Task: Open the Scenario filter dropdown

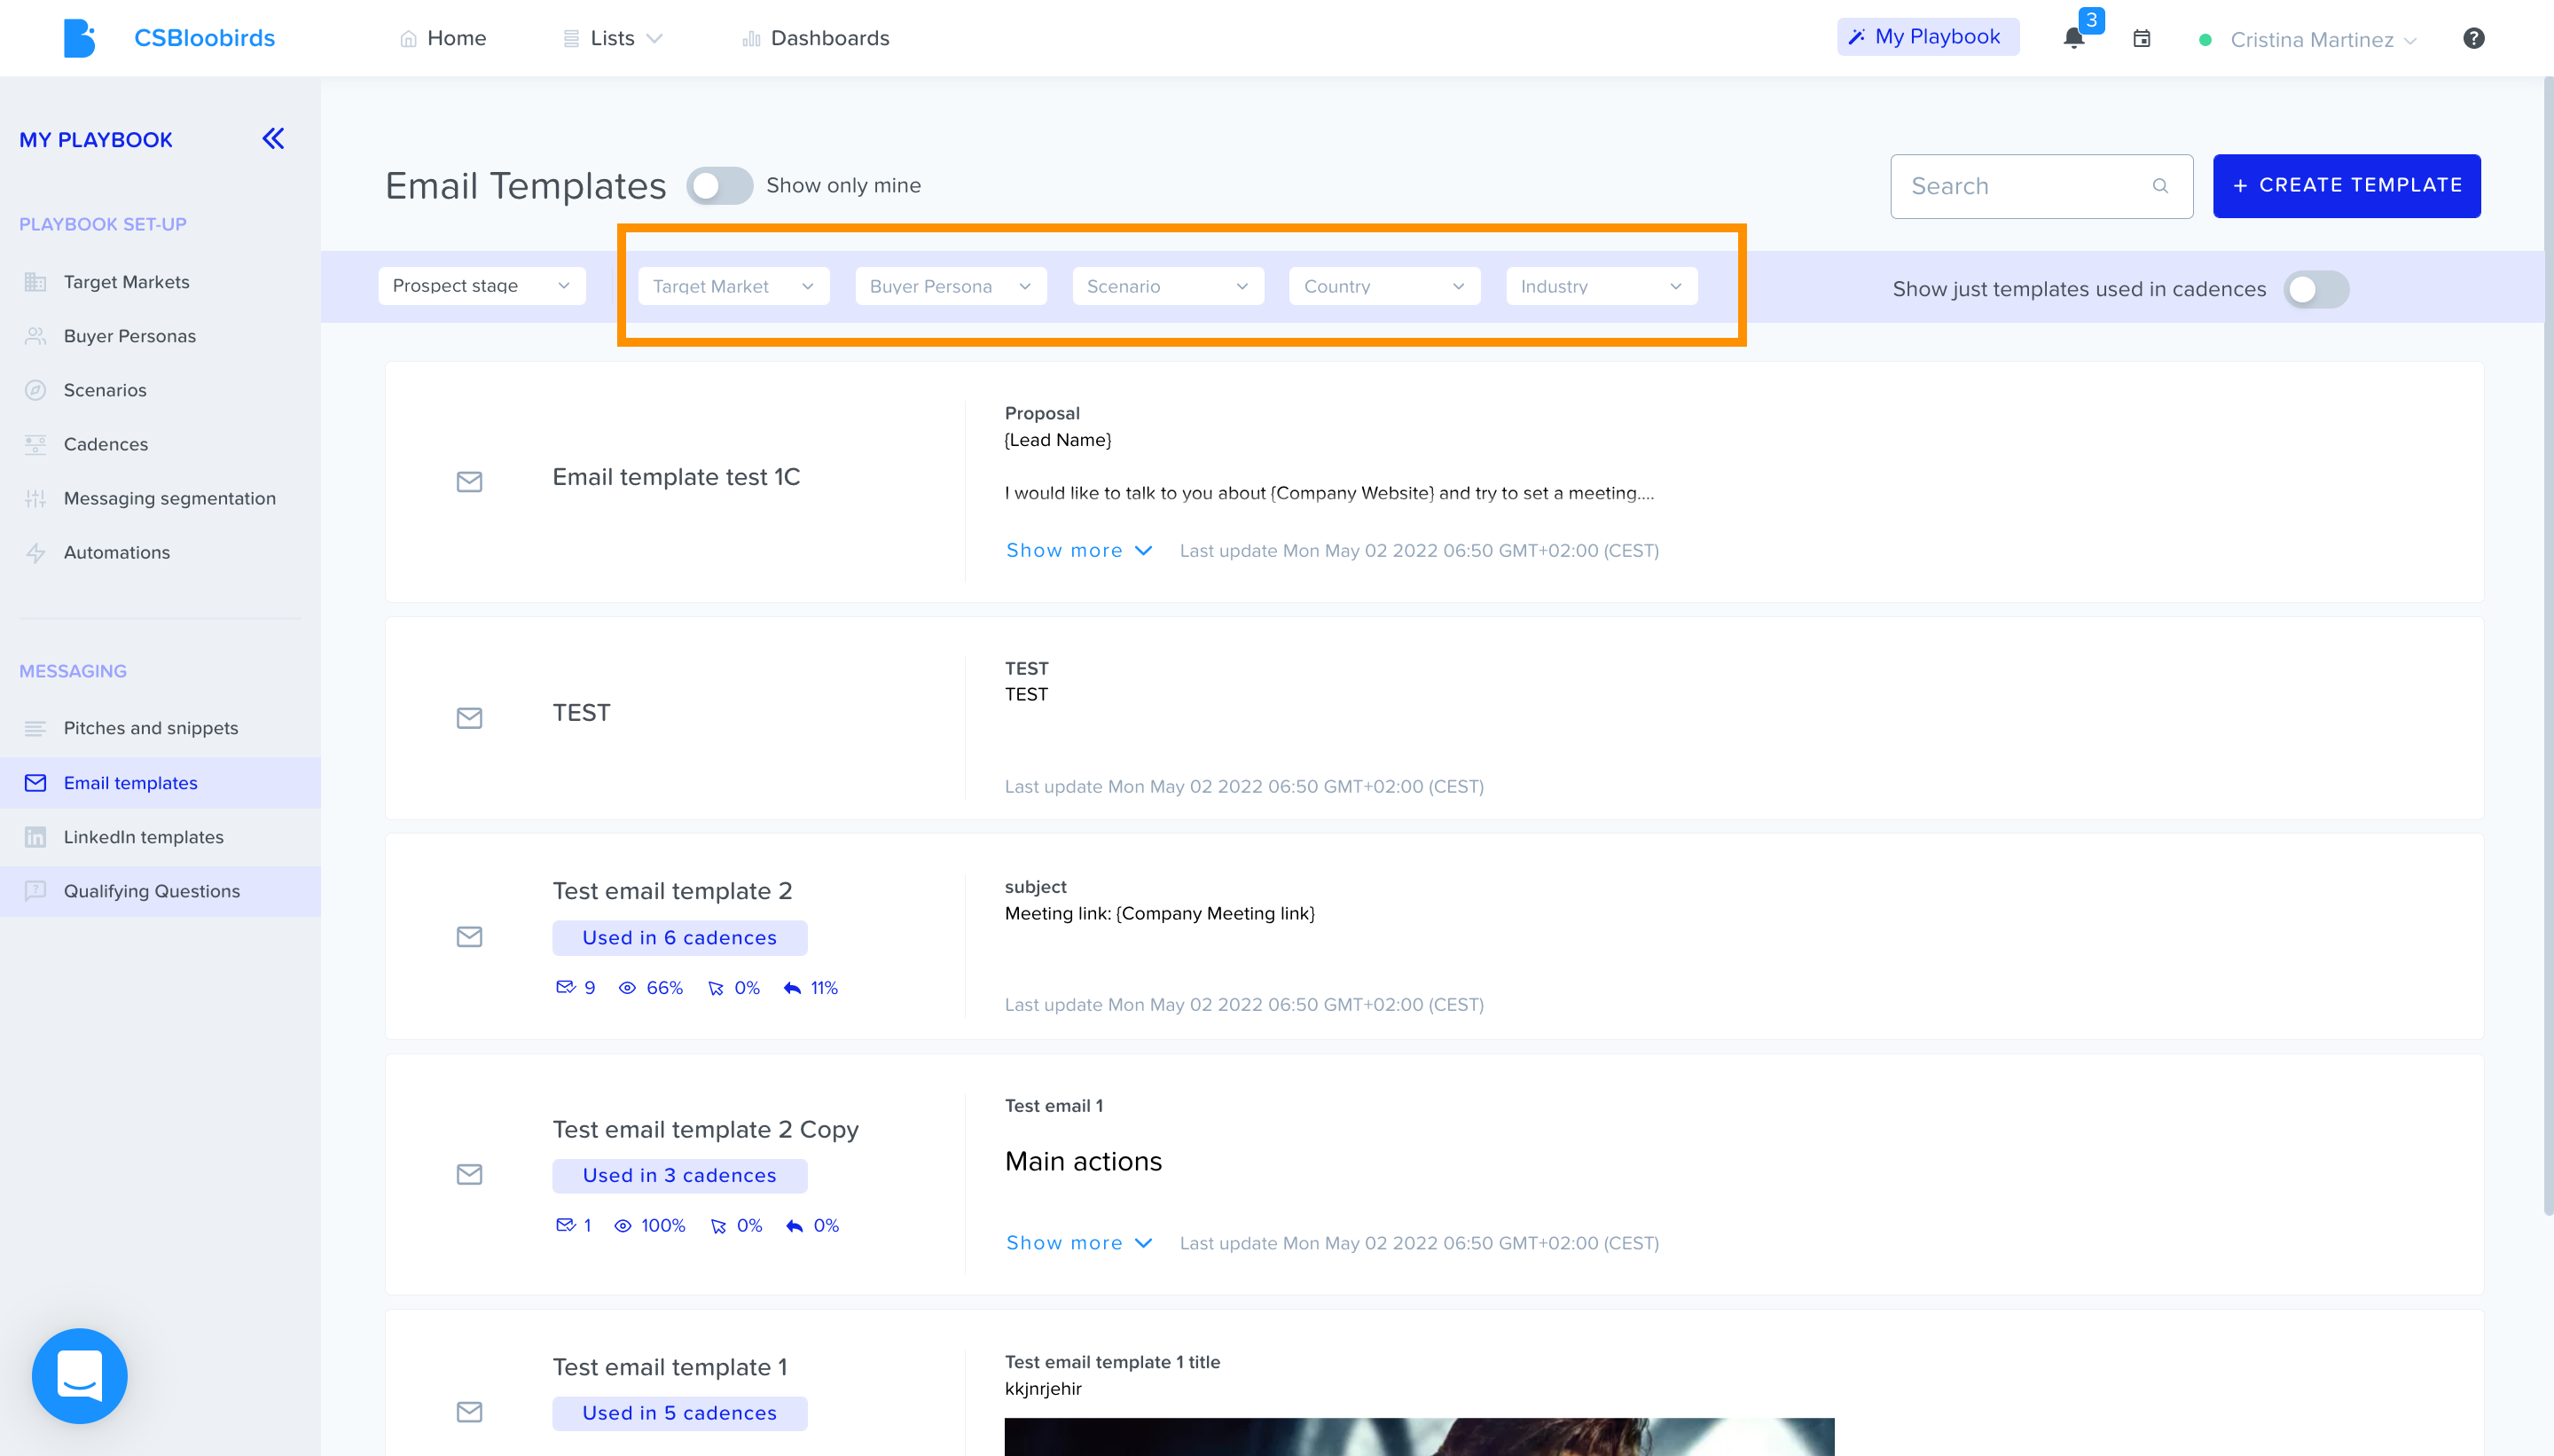Action: (x=1168, y=286)
